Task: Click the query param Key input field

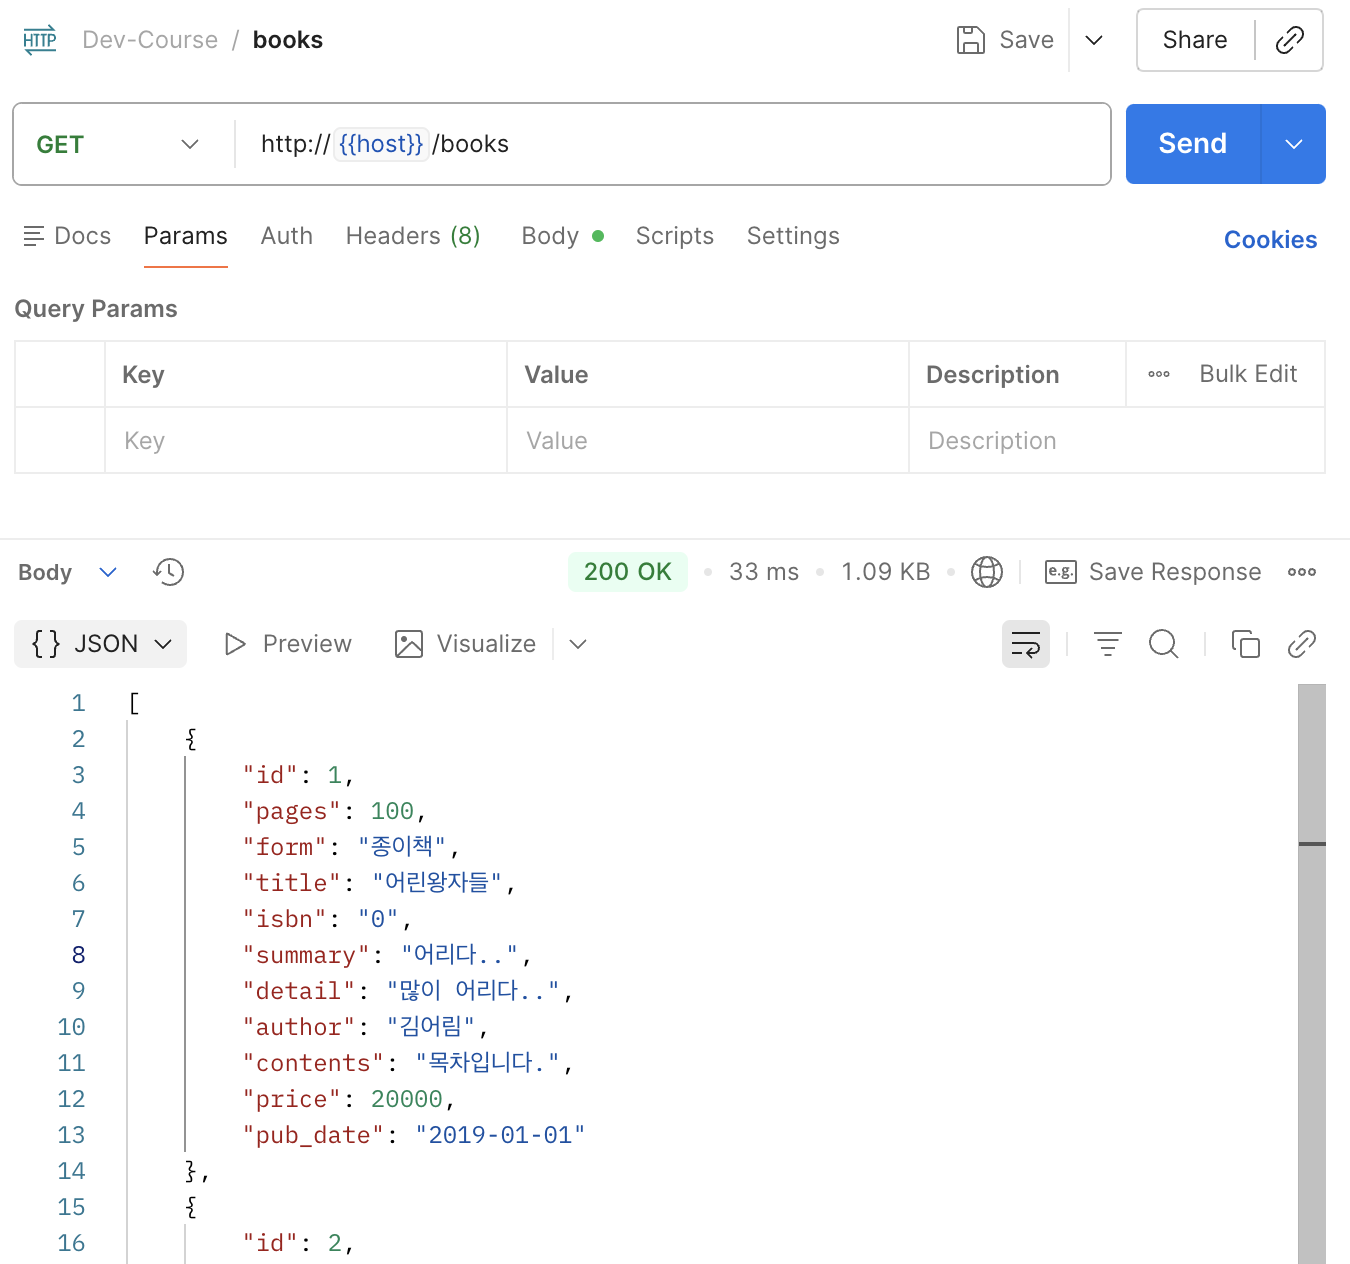Action: (x=306, y=441)
